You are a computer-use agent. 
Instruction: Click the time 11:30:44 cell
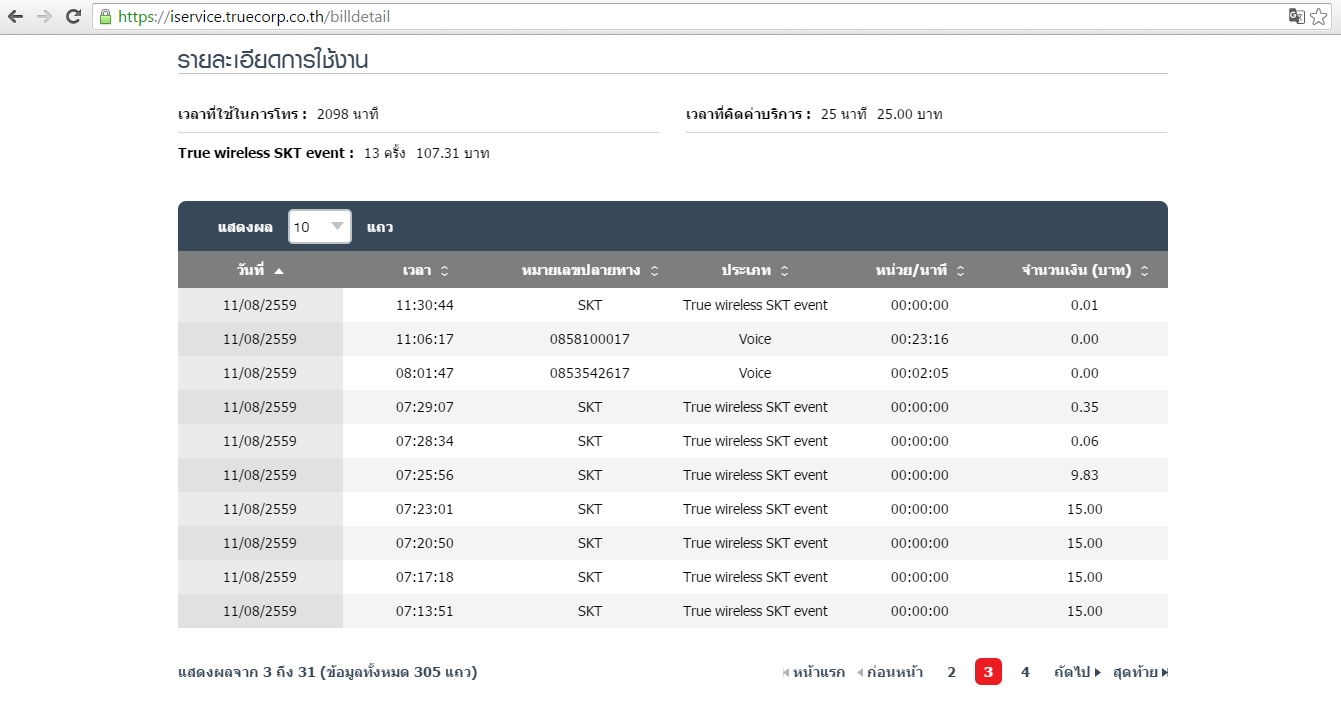click(425, 305)
